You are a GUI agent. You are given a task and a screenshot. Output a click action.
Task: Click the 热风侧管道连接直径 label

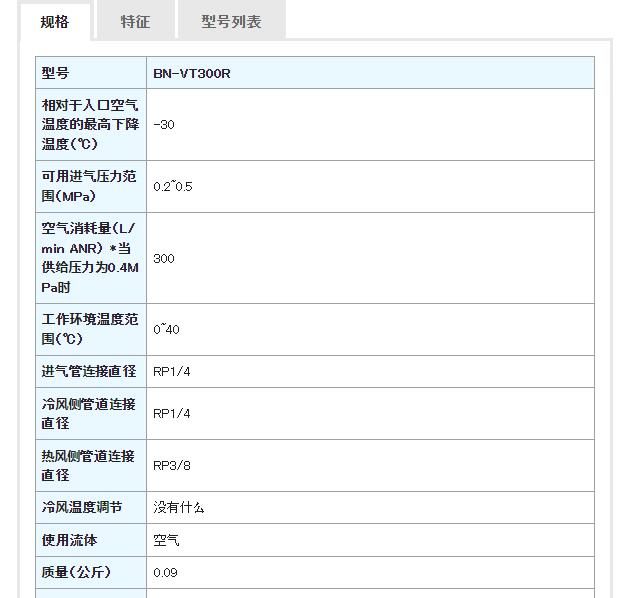[x=88, y=465]
